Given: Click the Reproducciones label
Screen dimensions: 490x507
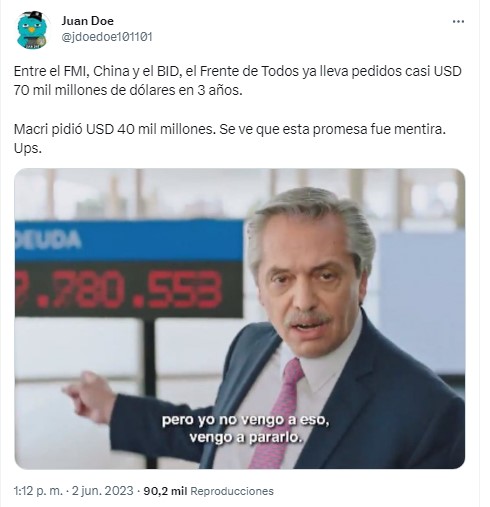Looking at the screenshot, I should click(232, 491).
